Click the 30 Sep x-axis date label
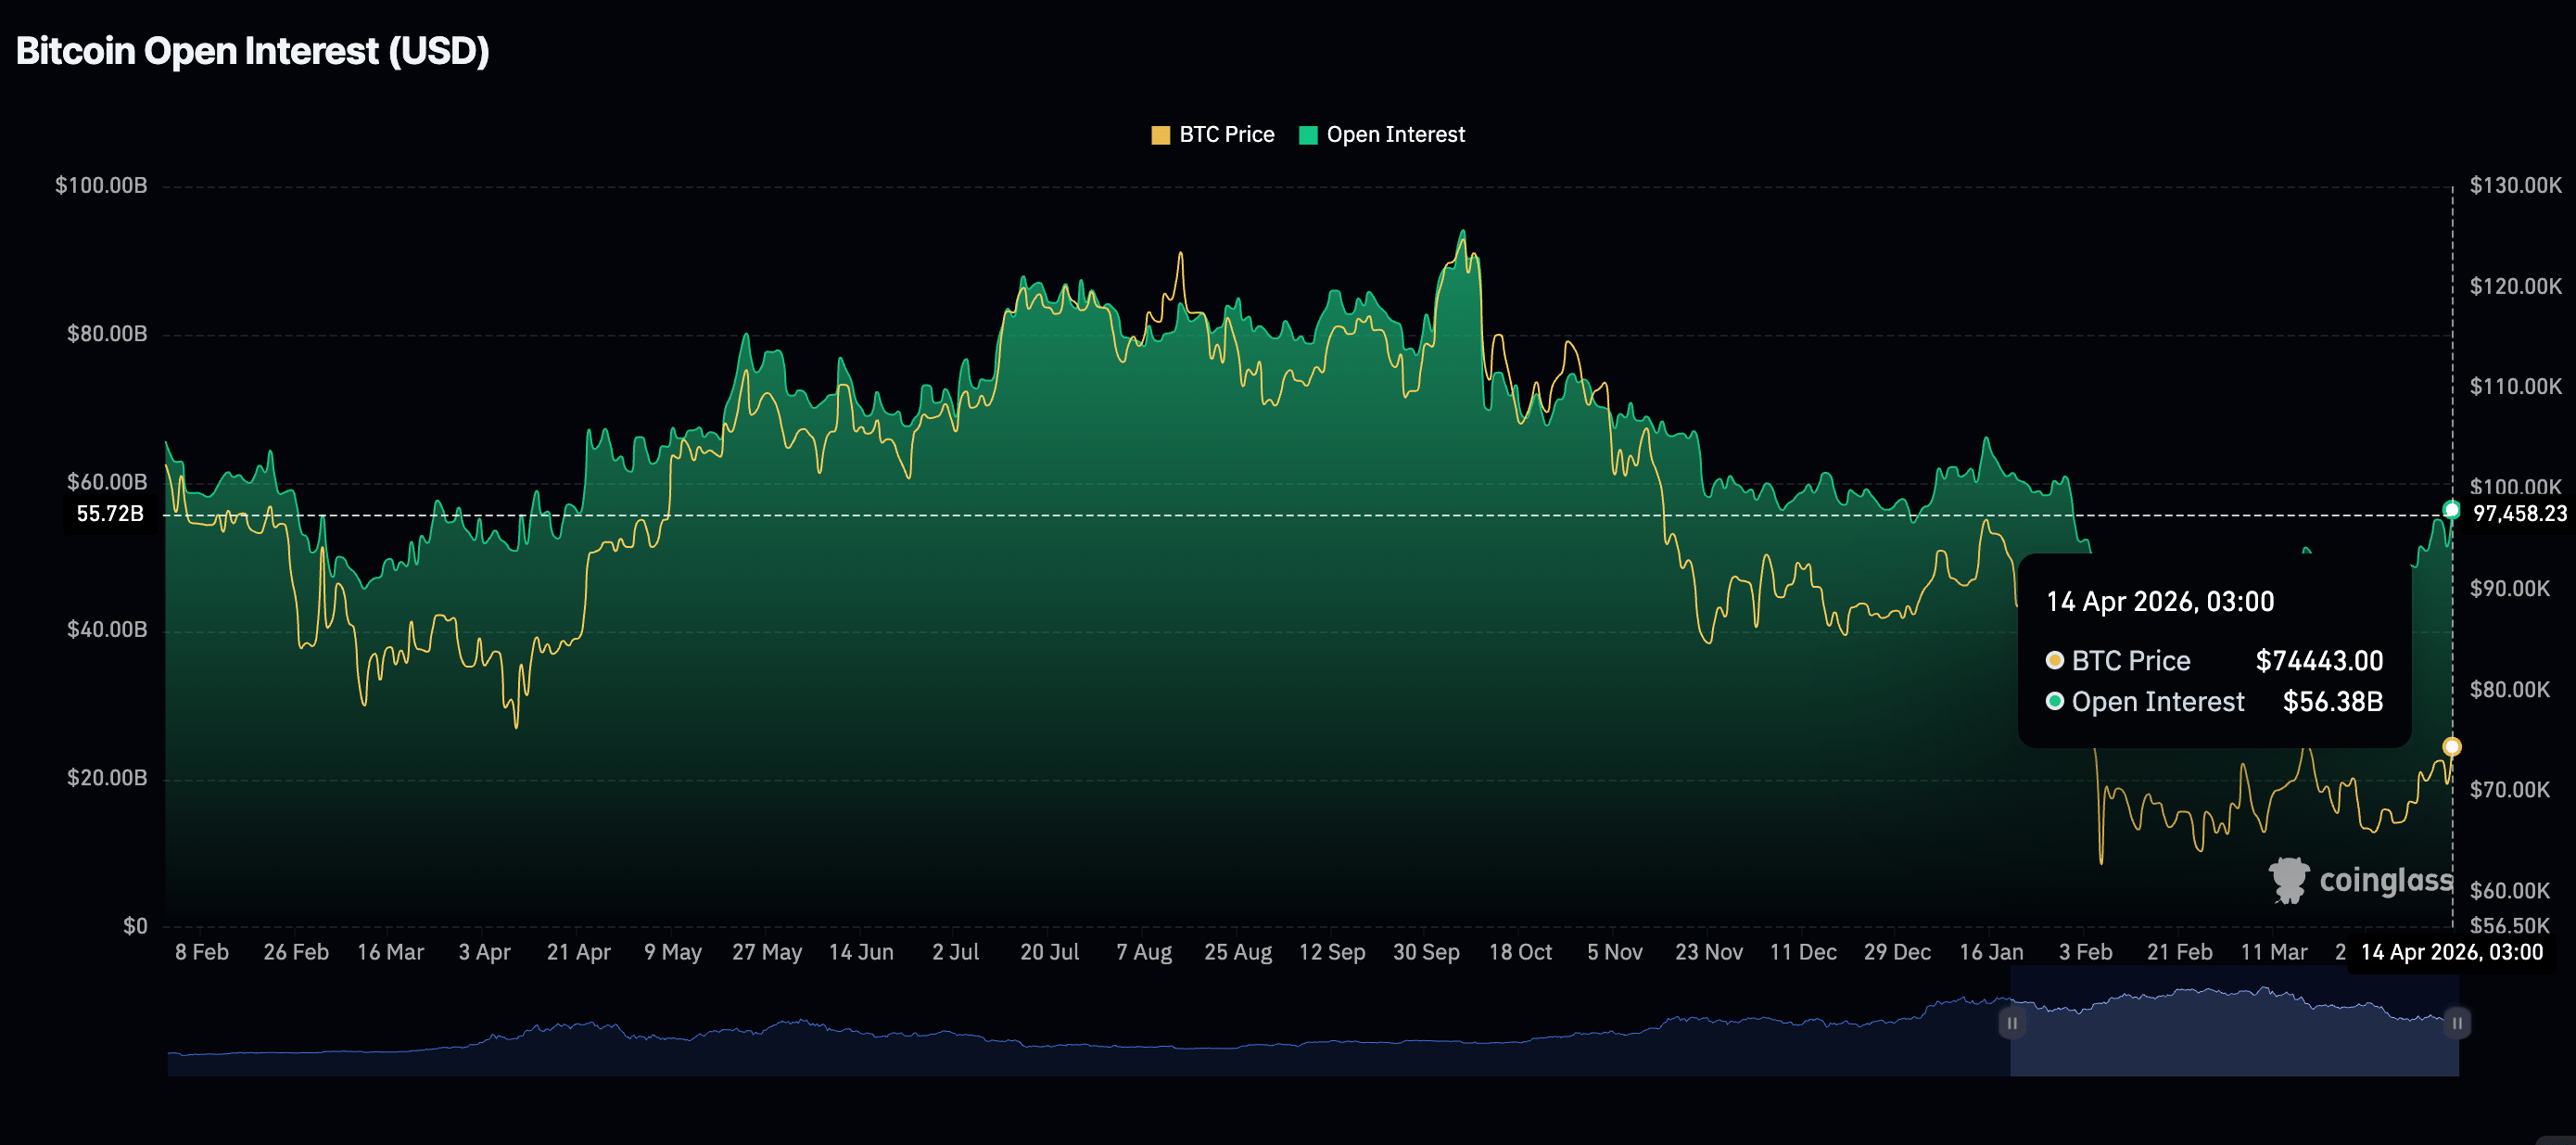 click(1426, 952)
